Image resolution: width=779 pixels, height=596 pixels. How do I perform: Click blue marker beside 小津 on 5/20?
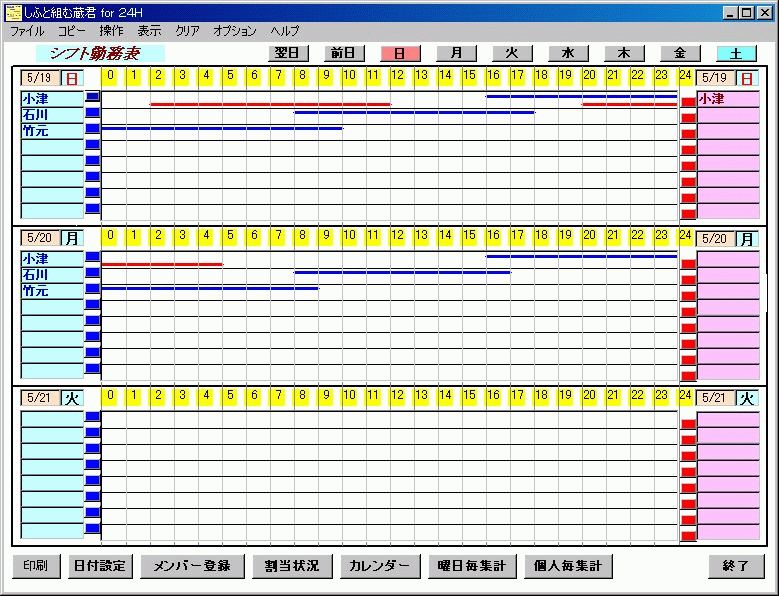(92, 256)
